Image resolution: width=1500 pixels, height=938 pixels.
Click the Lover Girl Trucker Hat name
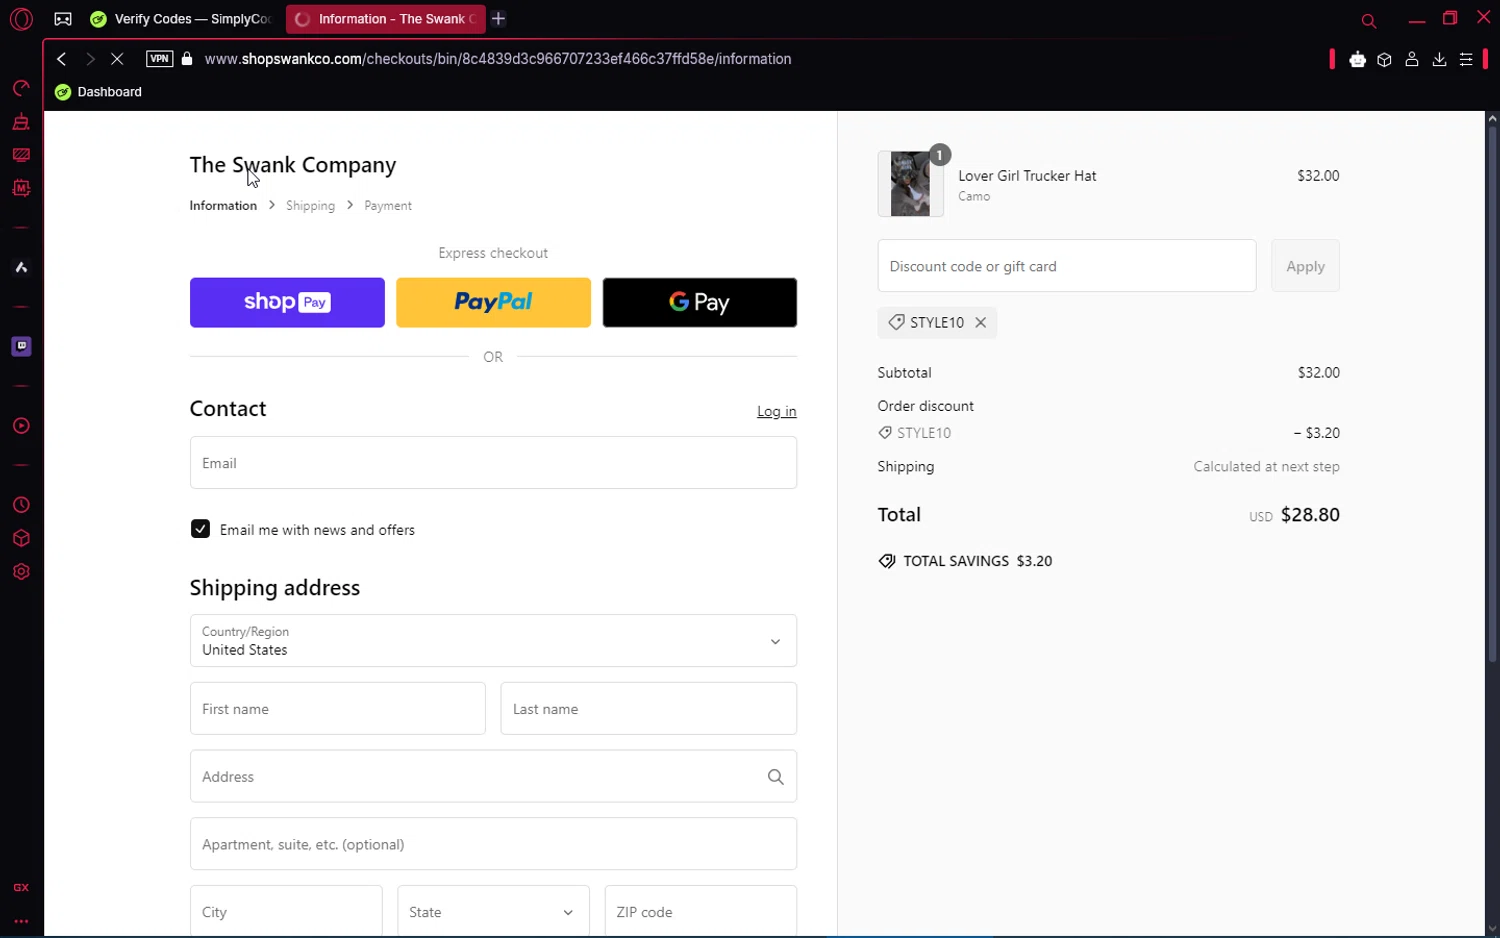click(x=1027, y=176)
